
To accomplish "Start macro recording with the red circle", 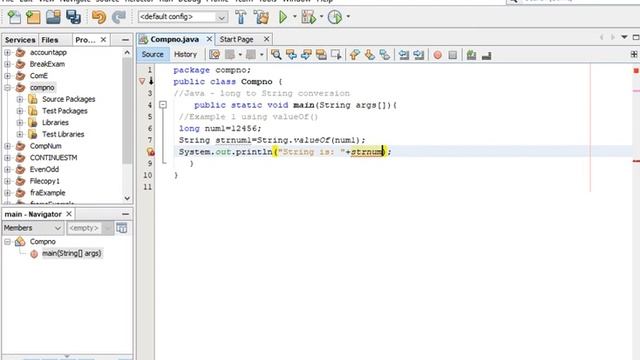I will point(438,55).
